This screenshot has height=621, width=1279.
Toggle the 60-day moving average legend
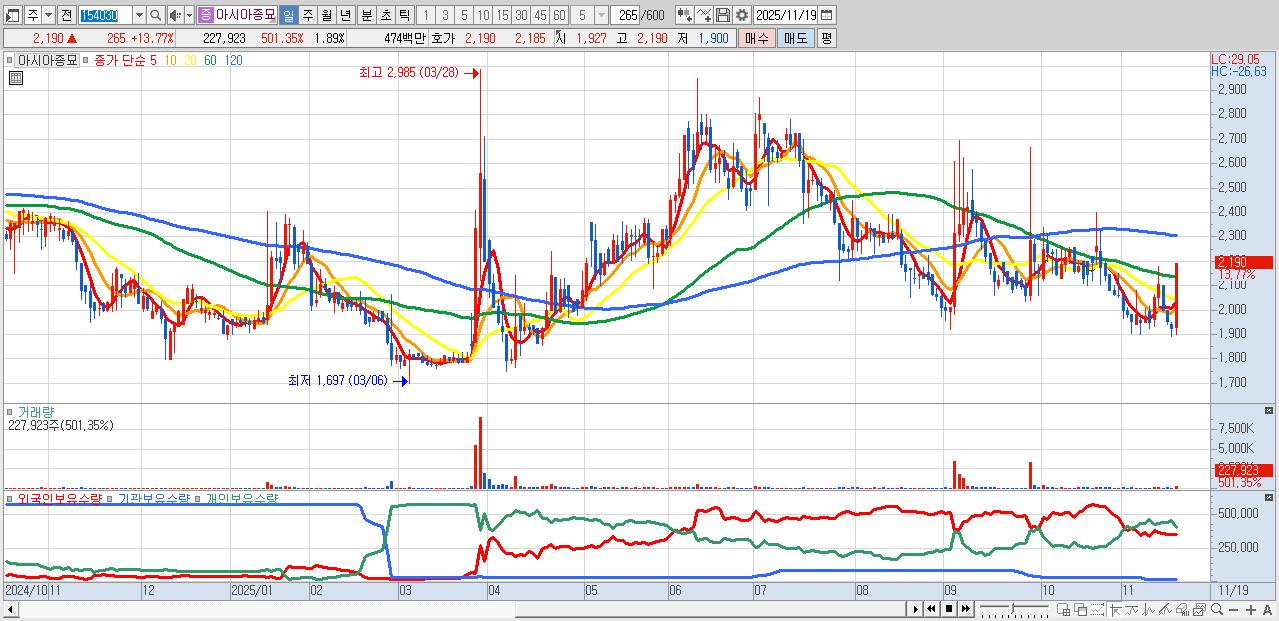[210, 60]
